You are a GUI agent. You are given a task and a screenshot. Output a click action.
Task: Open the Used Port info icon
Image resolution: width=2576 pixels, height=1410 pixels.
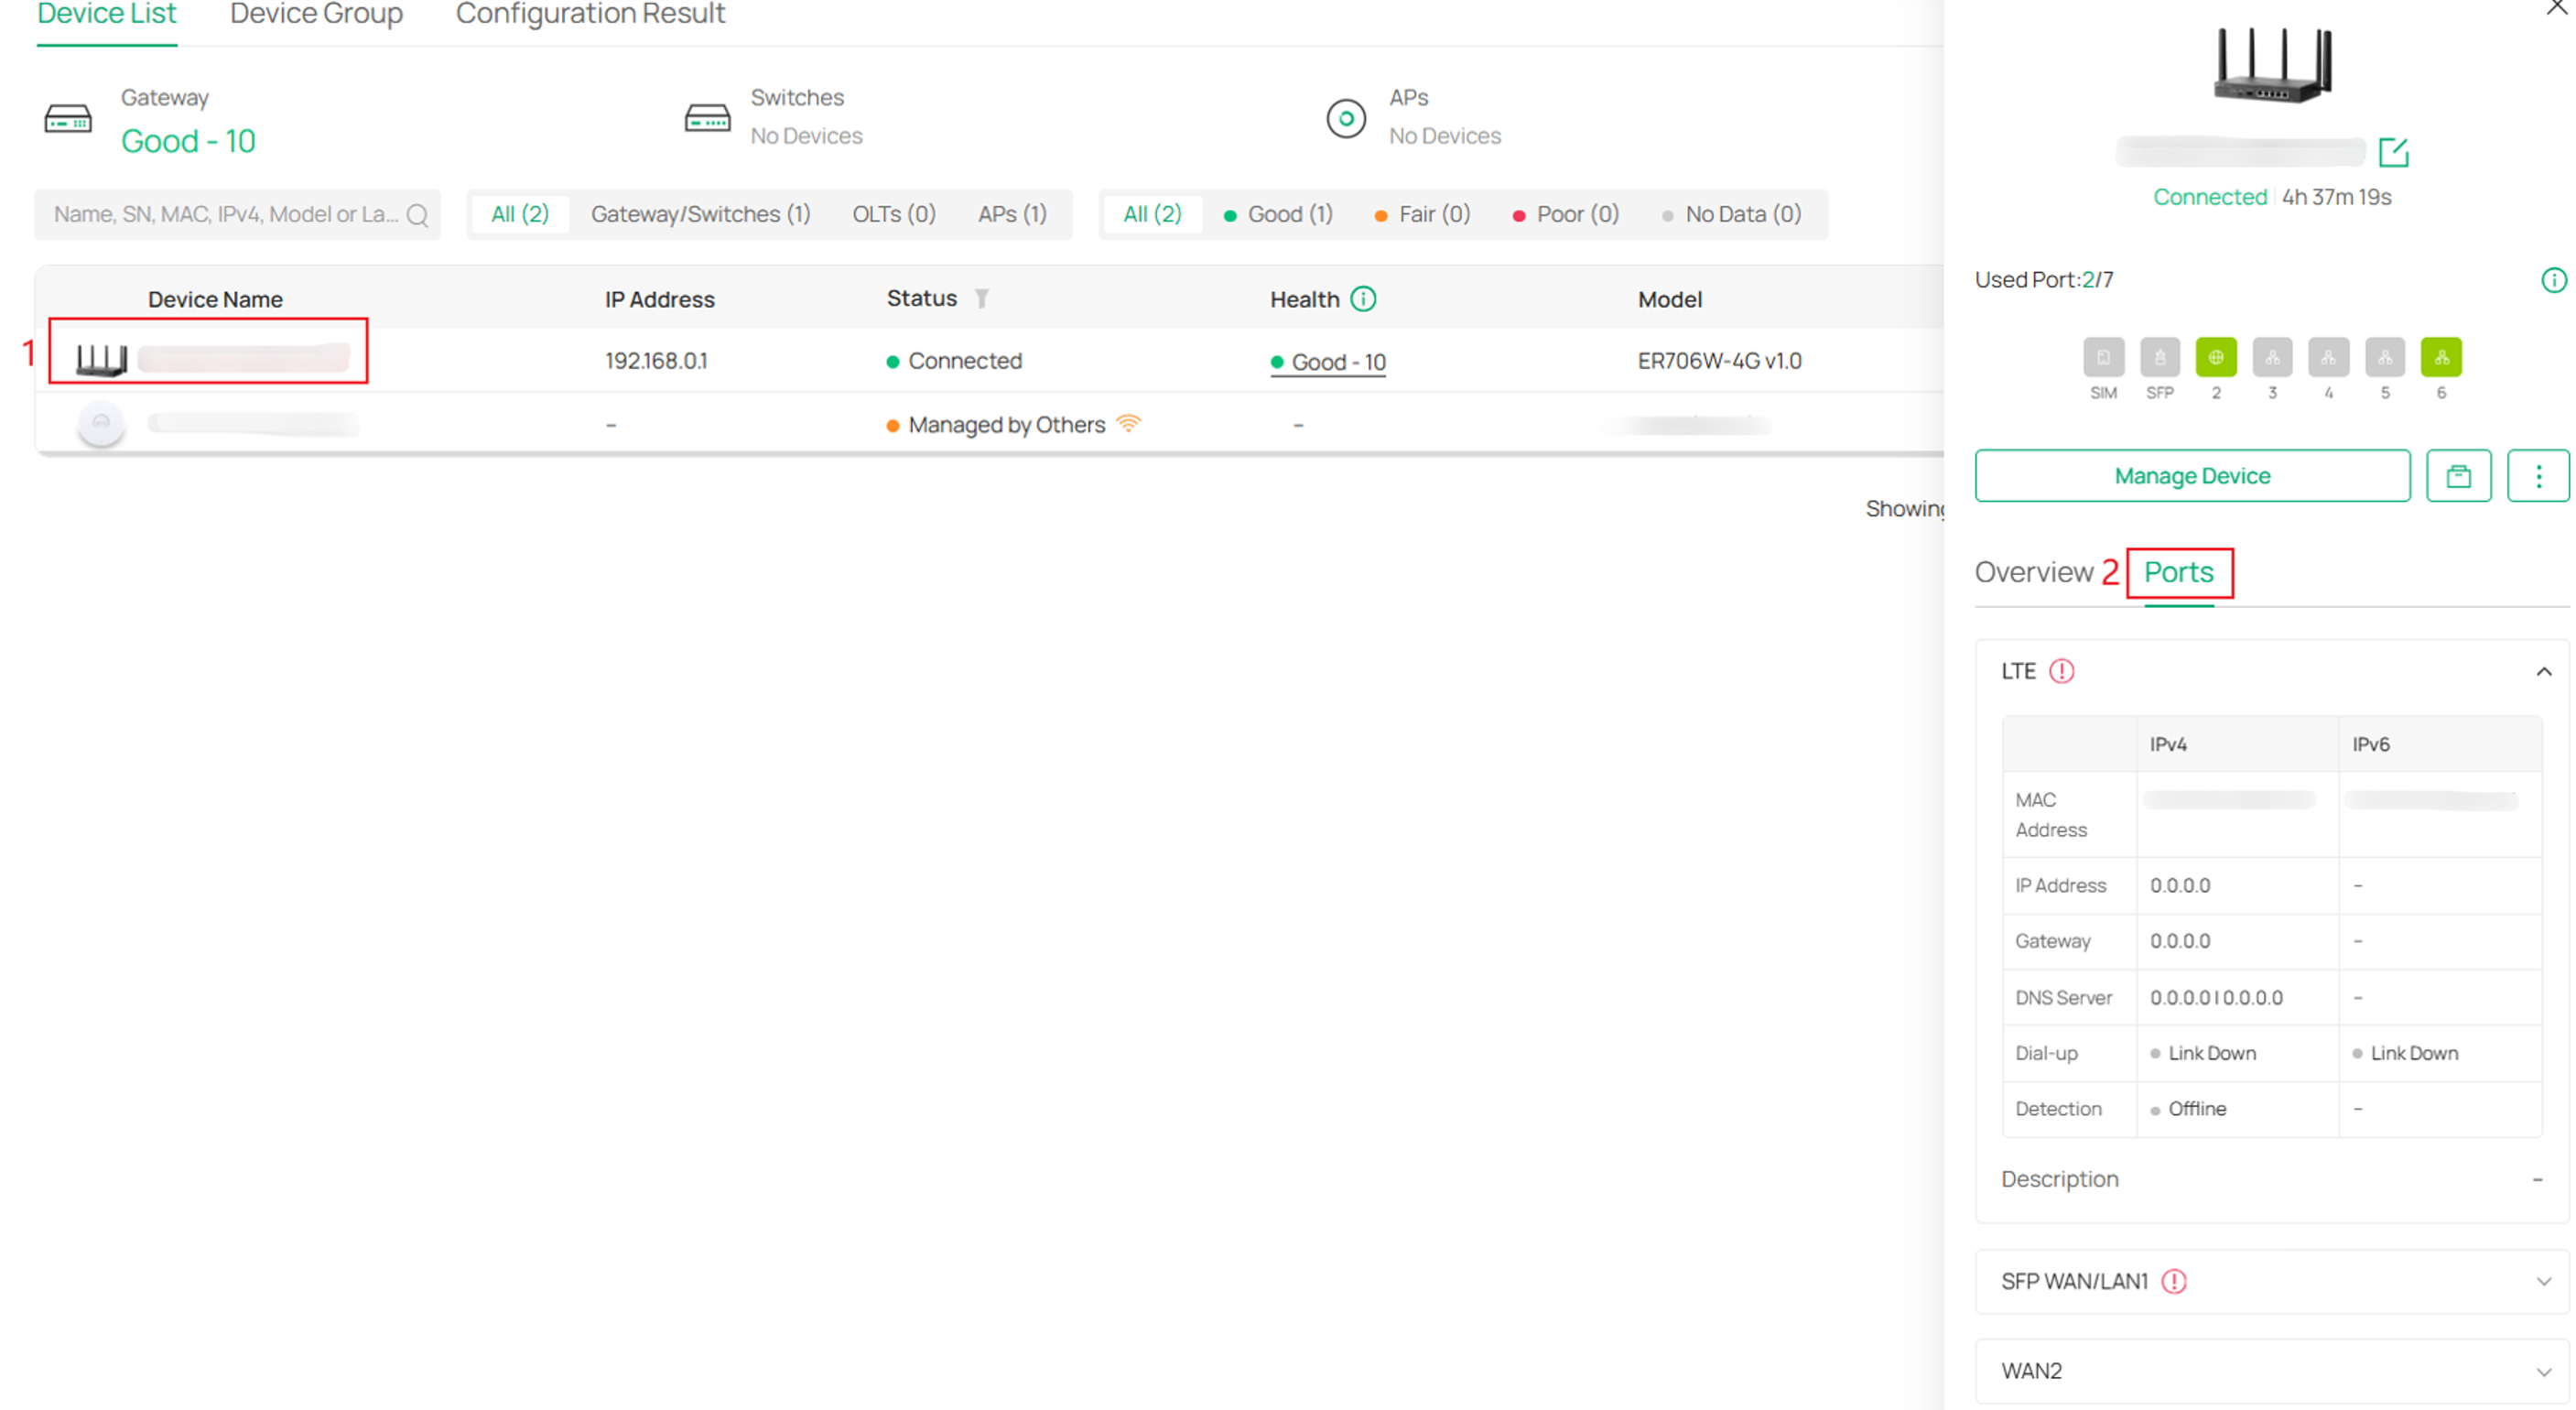(x=2553, y=280)
